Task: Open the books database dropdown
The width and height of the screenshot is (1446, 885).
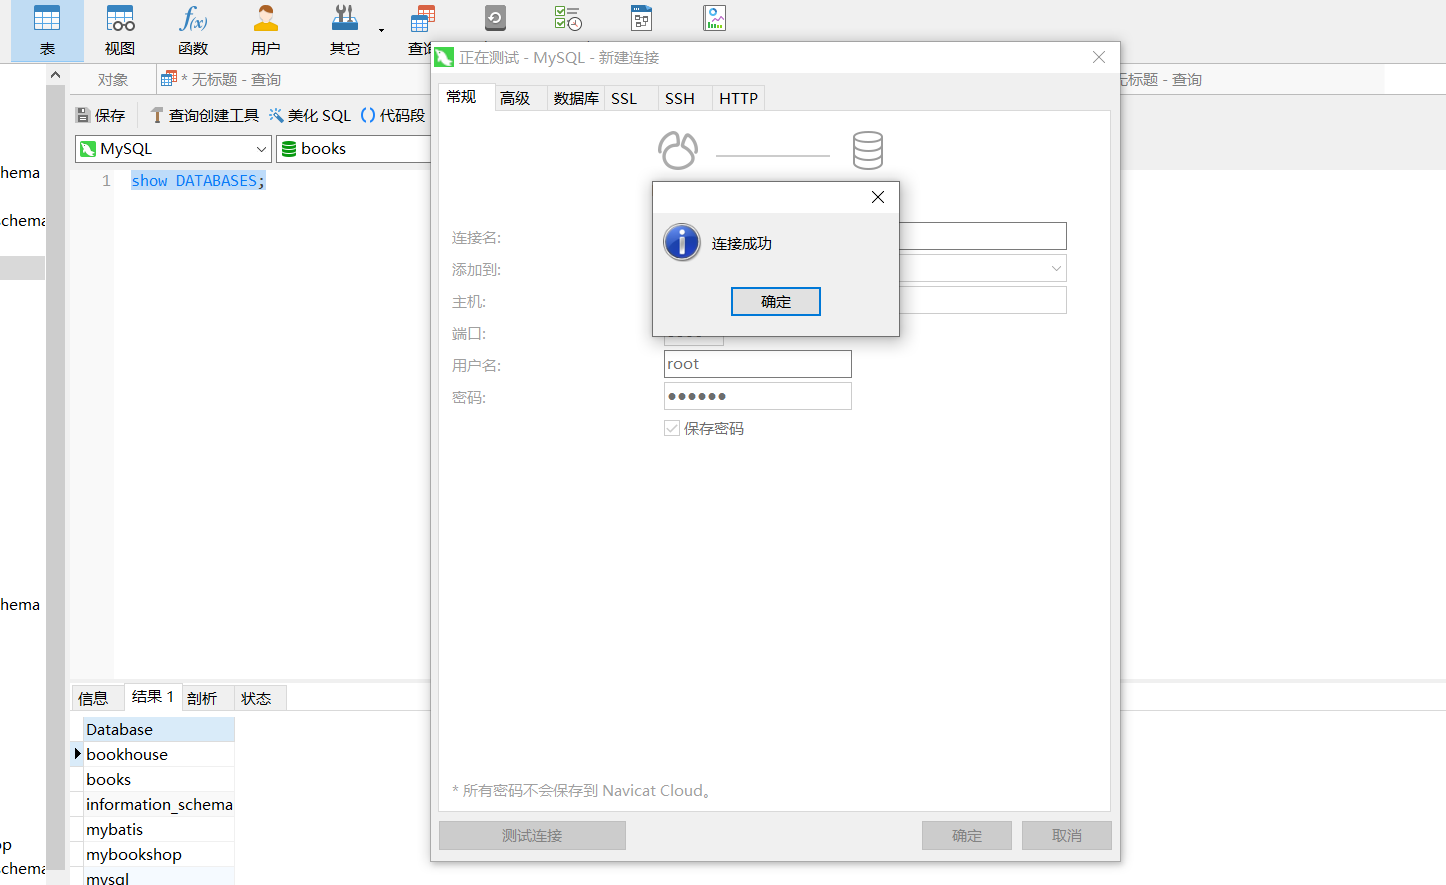Action: pyautogui.click(x=354, y=149)
